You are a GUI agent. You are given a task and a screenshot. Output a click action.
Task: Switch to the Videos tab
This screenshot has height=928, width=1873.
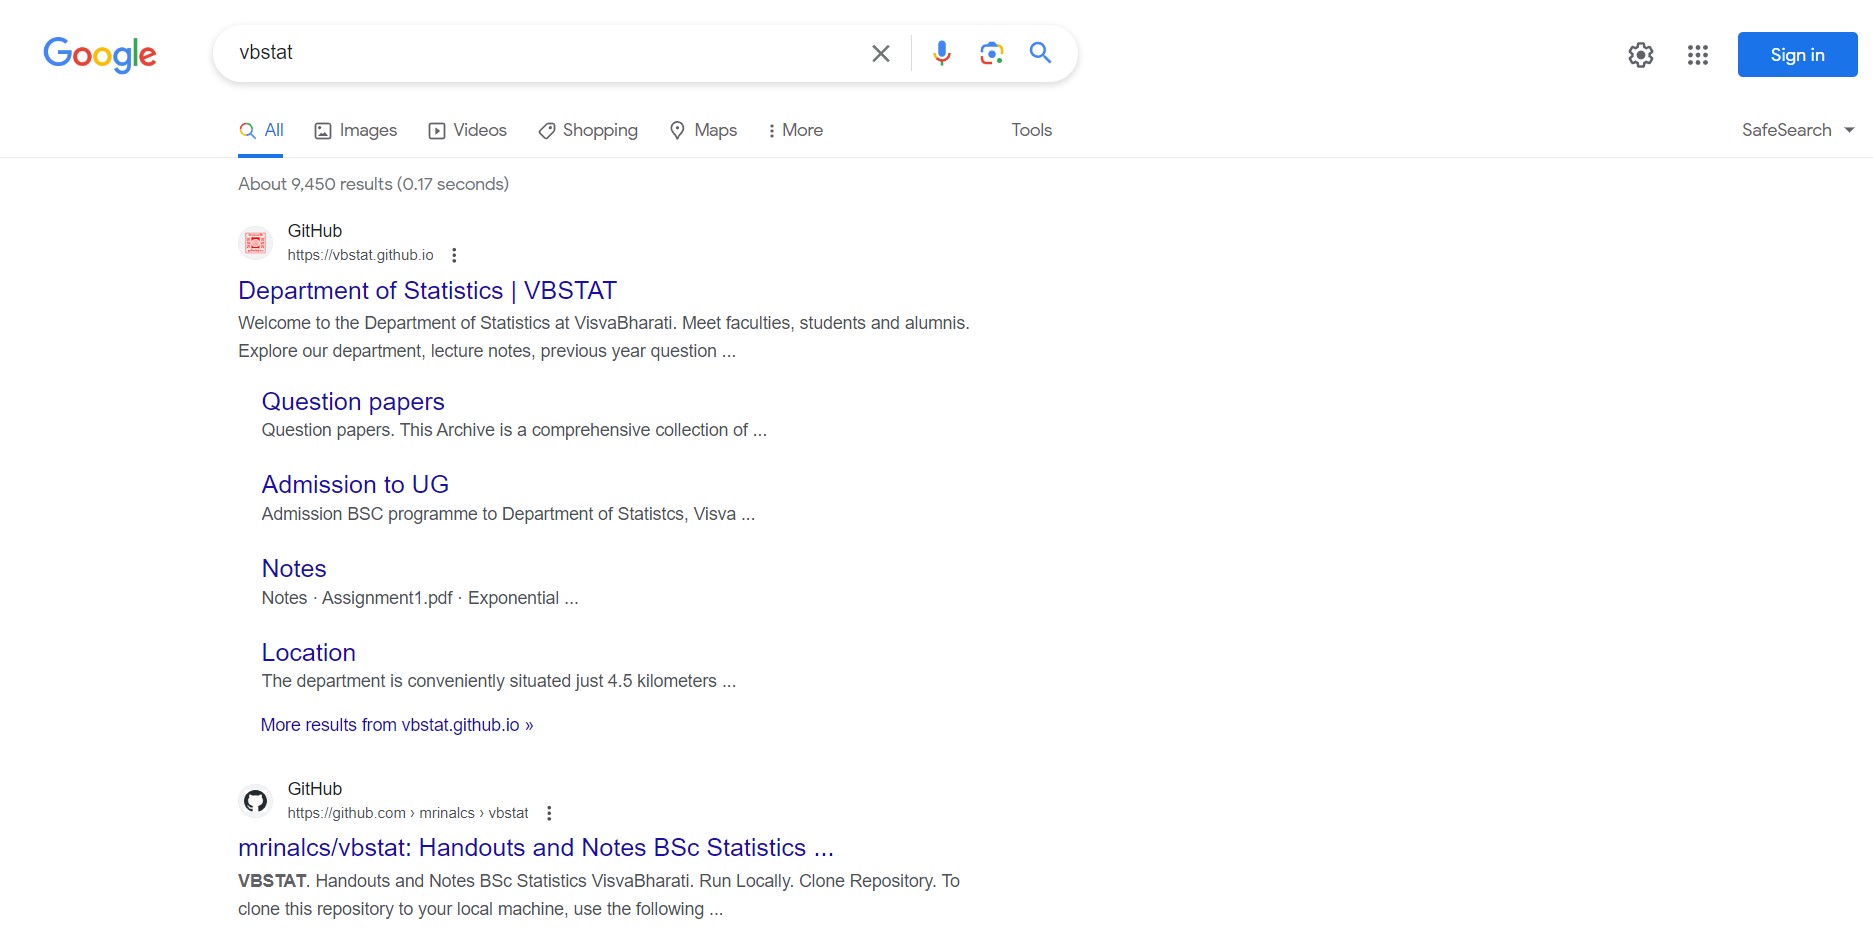(x=468, y=130)
